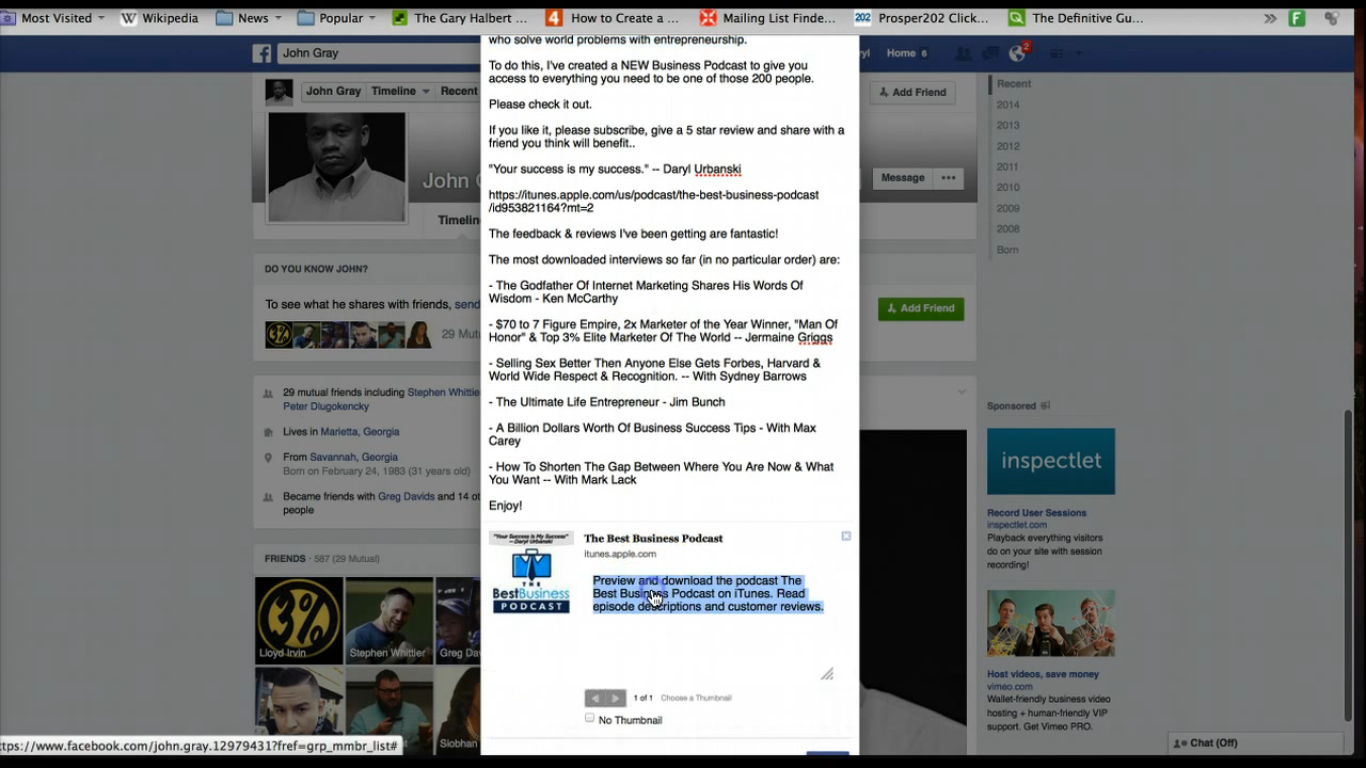Click the From location pin icon
The width and height of the screenshot is (1366, 768).
pos(268,458)
